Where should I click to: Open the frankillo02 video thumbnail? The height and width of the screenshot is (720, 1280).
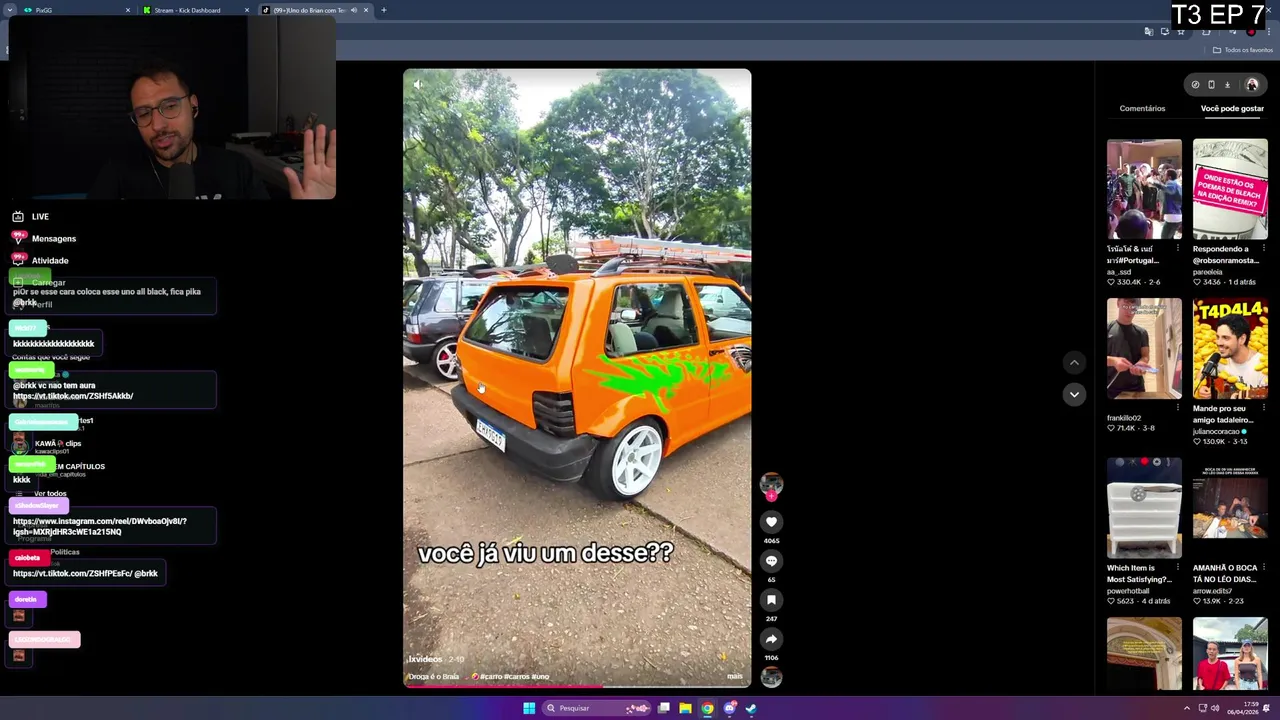click(x=1144, y=348)
